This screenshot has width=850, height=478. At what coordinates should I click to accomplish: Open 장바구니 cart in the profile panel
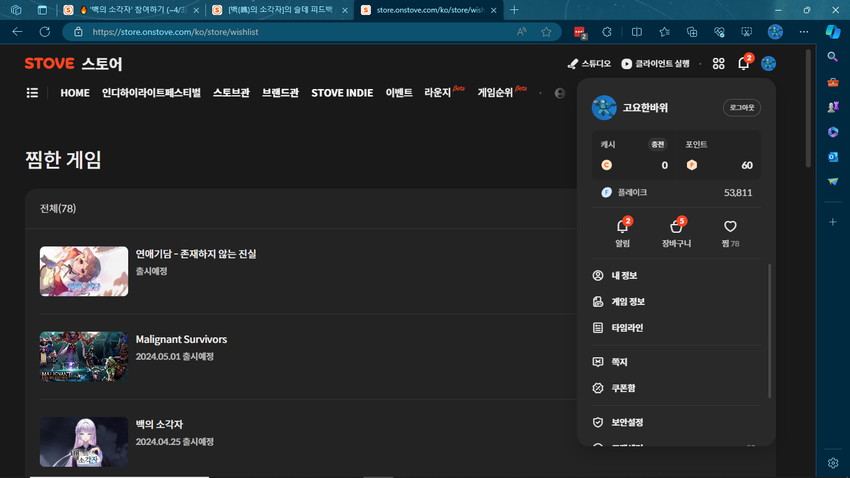click(x=676, y=233)
